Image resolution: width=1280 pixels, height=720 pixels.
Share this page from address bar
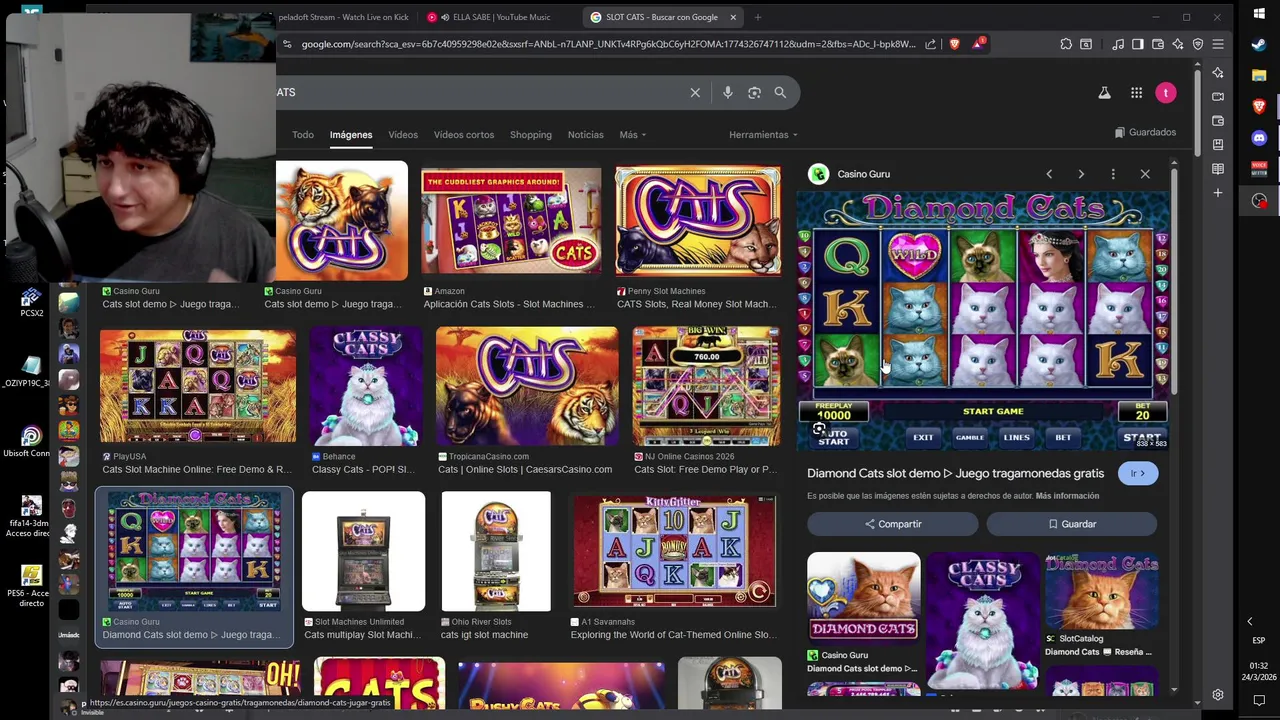[x=931, y=44]
